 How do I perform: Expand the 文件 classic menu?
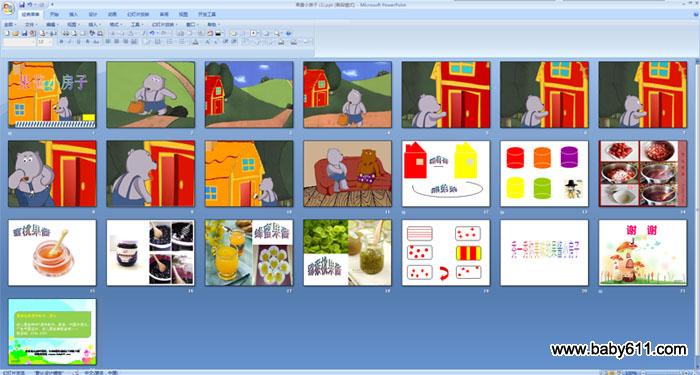pyautogui.click(x=32, y=25)
